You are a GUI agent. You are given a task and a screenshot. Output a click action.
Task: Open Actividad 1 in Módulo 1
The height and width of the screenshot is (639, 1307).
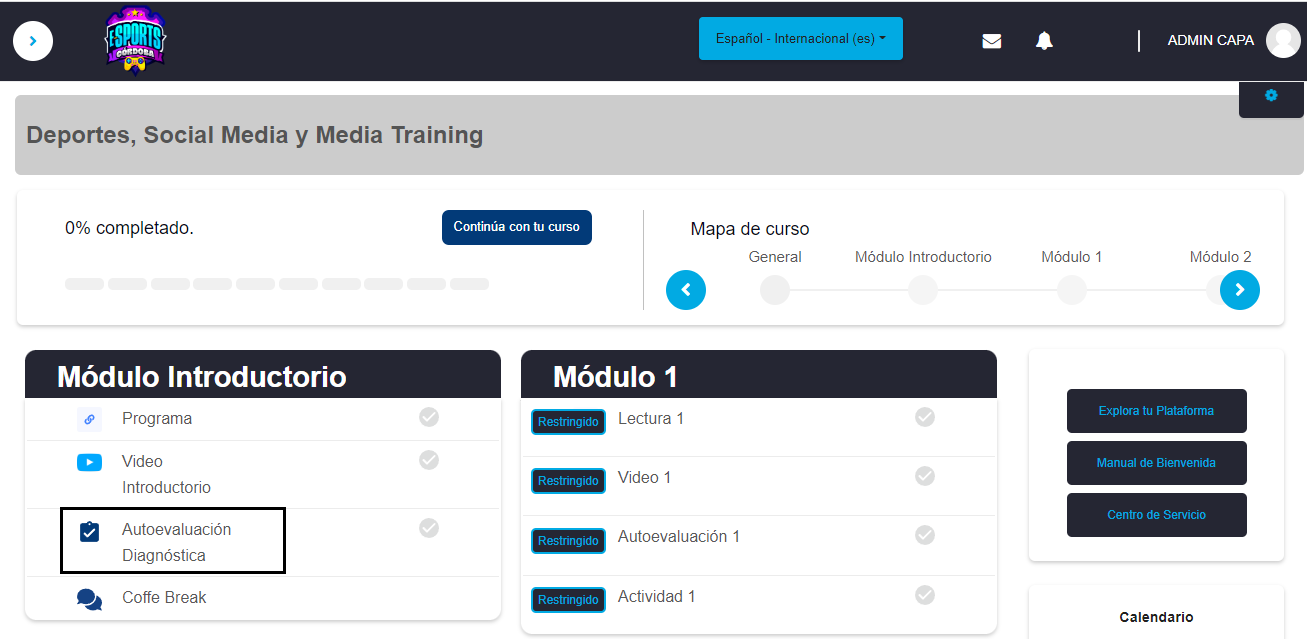pos(657,597)
